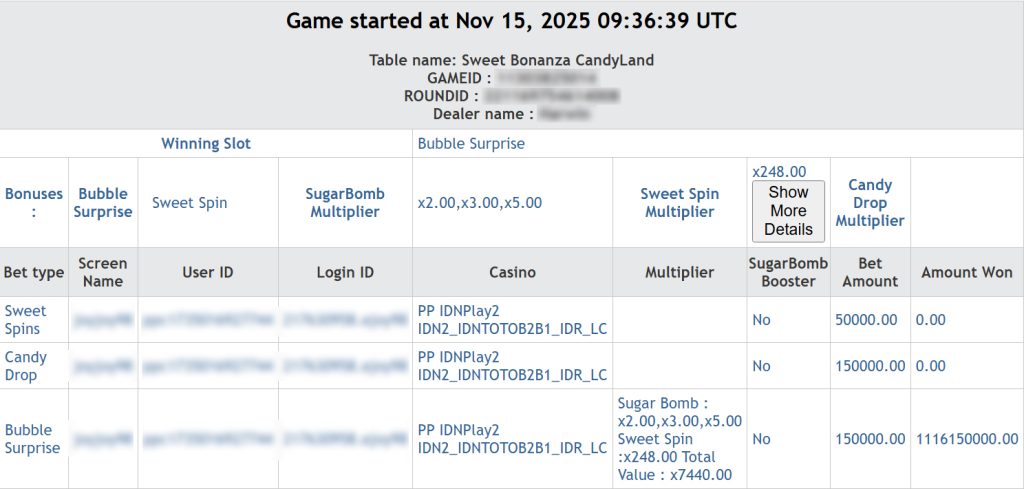Viewport: 1024px width, 489px height.
Task: Click the Sweet Spin bonus entry
Action: coord(190,202)
